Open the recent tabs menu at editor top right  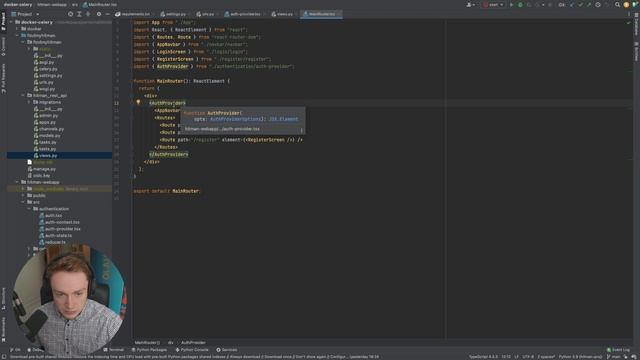tap(629, 14)
